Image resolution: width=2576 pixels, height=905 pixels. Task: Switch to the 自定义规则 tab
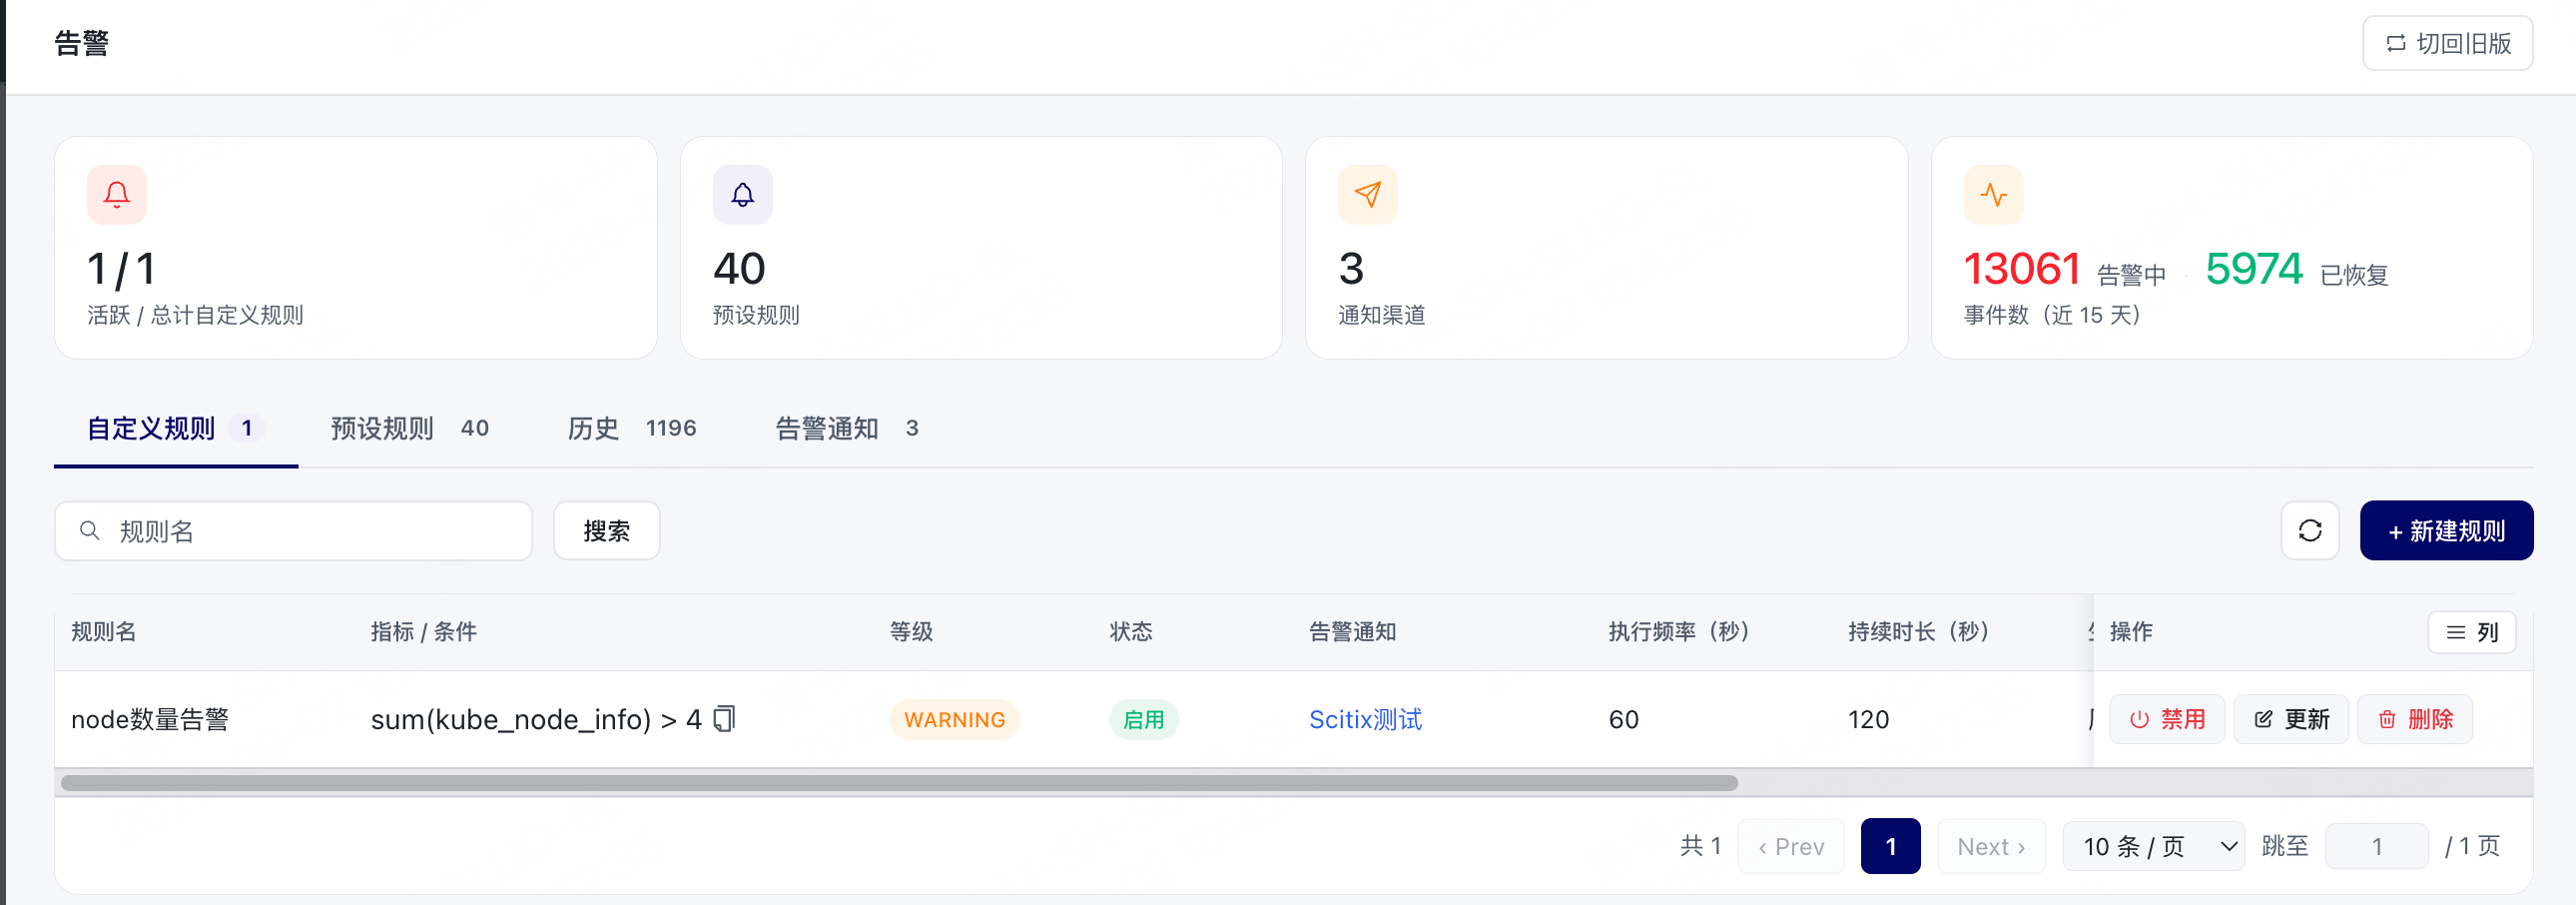click(x=175, y=428)
